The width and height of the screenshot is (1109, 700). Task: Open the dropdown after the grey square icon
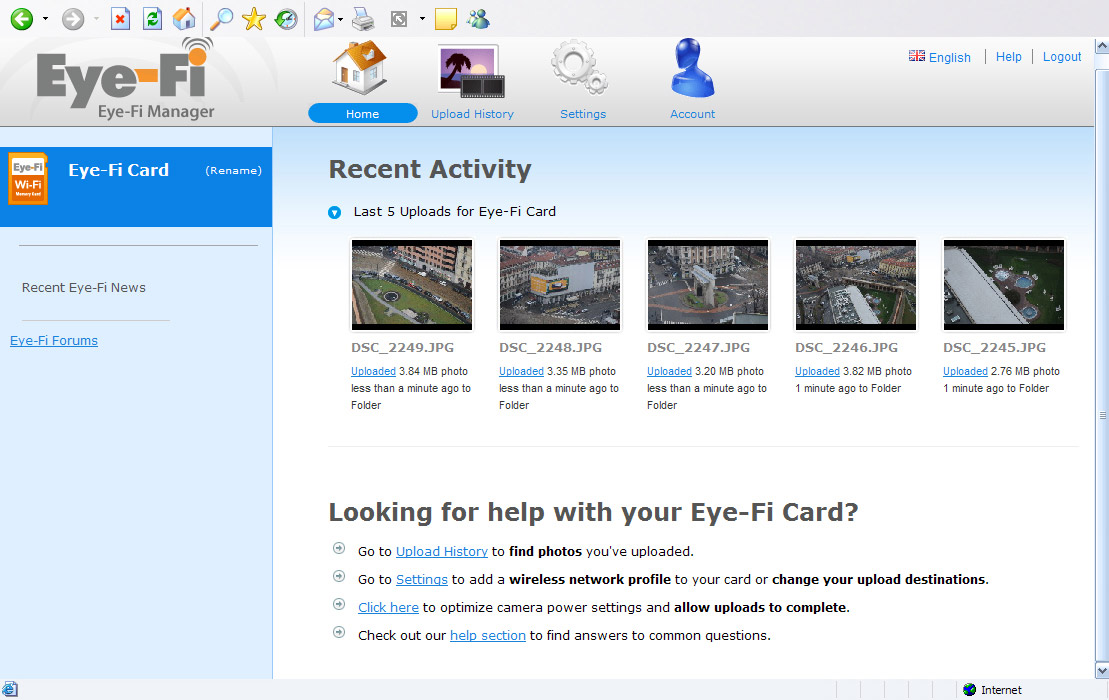[x=422, y=18]
